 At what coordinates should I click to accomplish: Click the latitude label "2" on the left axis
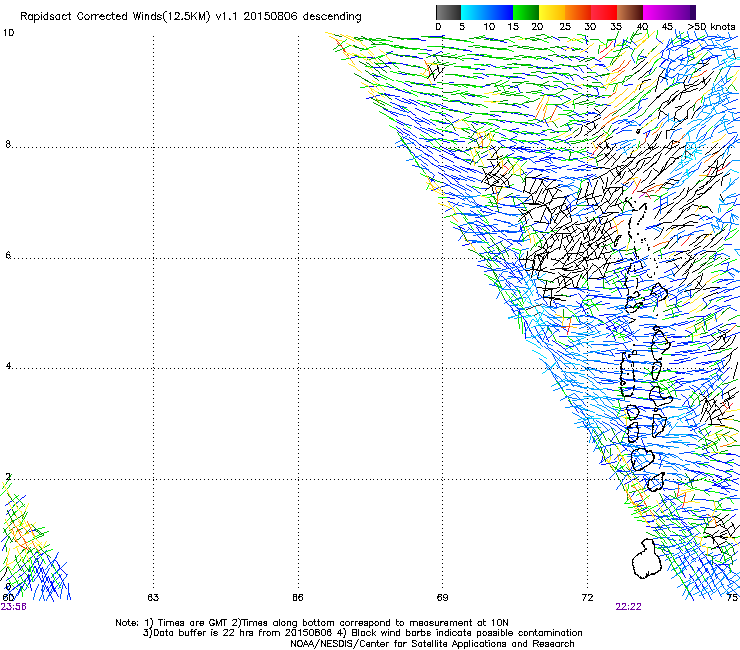click(8, 477)
